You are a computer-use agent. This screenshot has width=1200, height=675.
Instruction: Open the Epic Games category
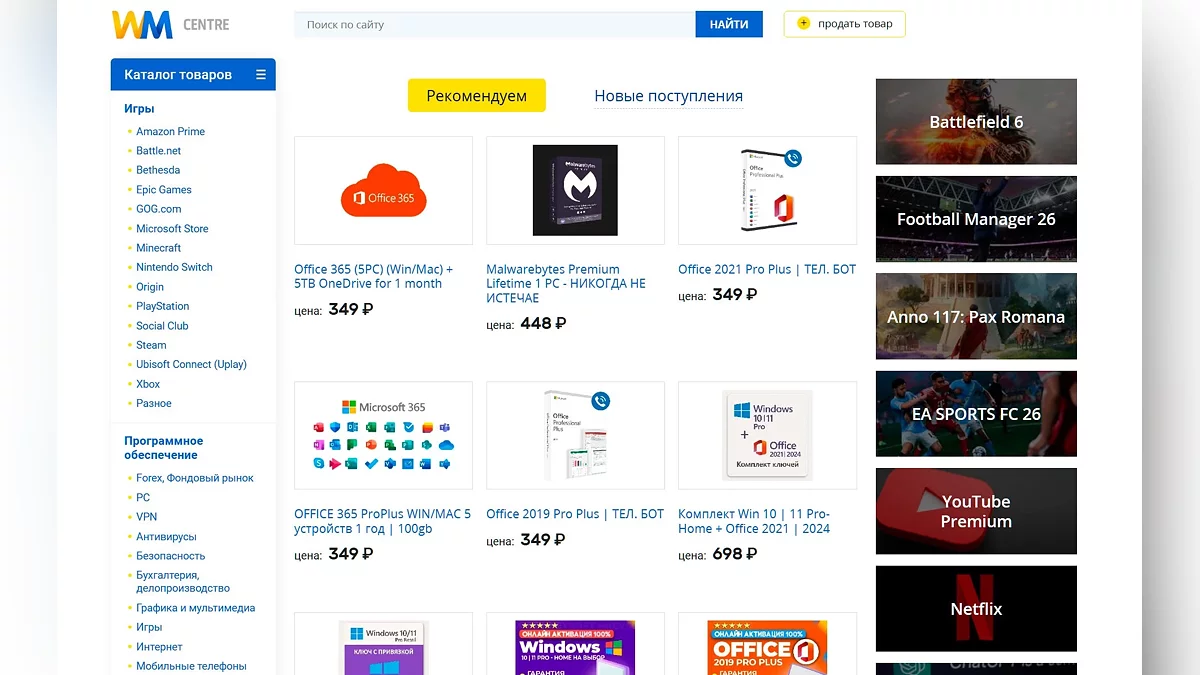tap(164, 189)
